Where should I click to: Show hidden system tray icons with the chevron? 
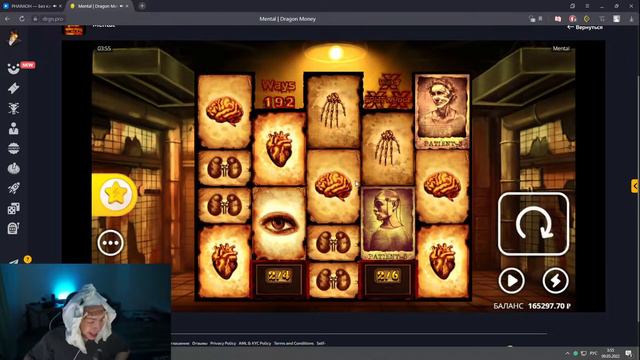coord(567,353)
